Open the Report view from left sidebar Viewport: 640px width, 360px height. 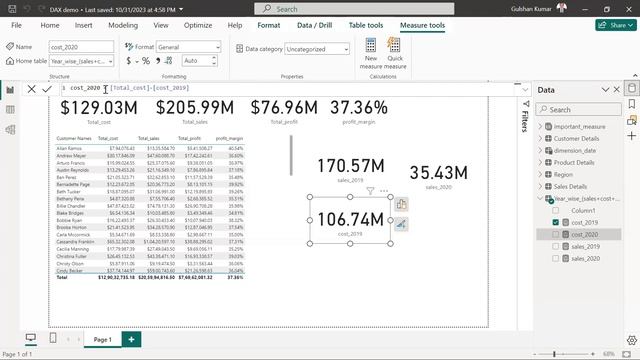[10, 90]
